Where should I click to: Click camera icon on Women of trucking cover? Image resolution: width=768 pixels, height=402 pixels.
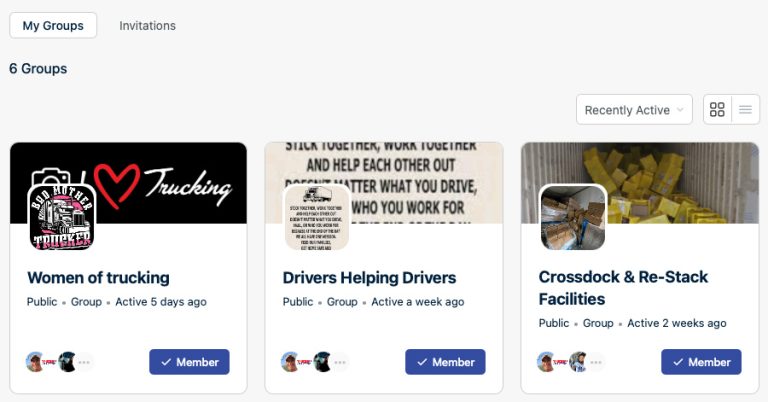(x=50, y=176)
